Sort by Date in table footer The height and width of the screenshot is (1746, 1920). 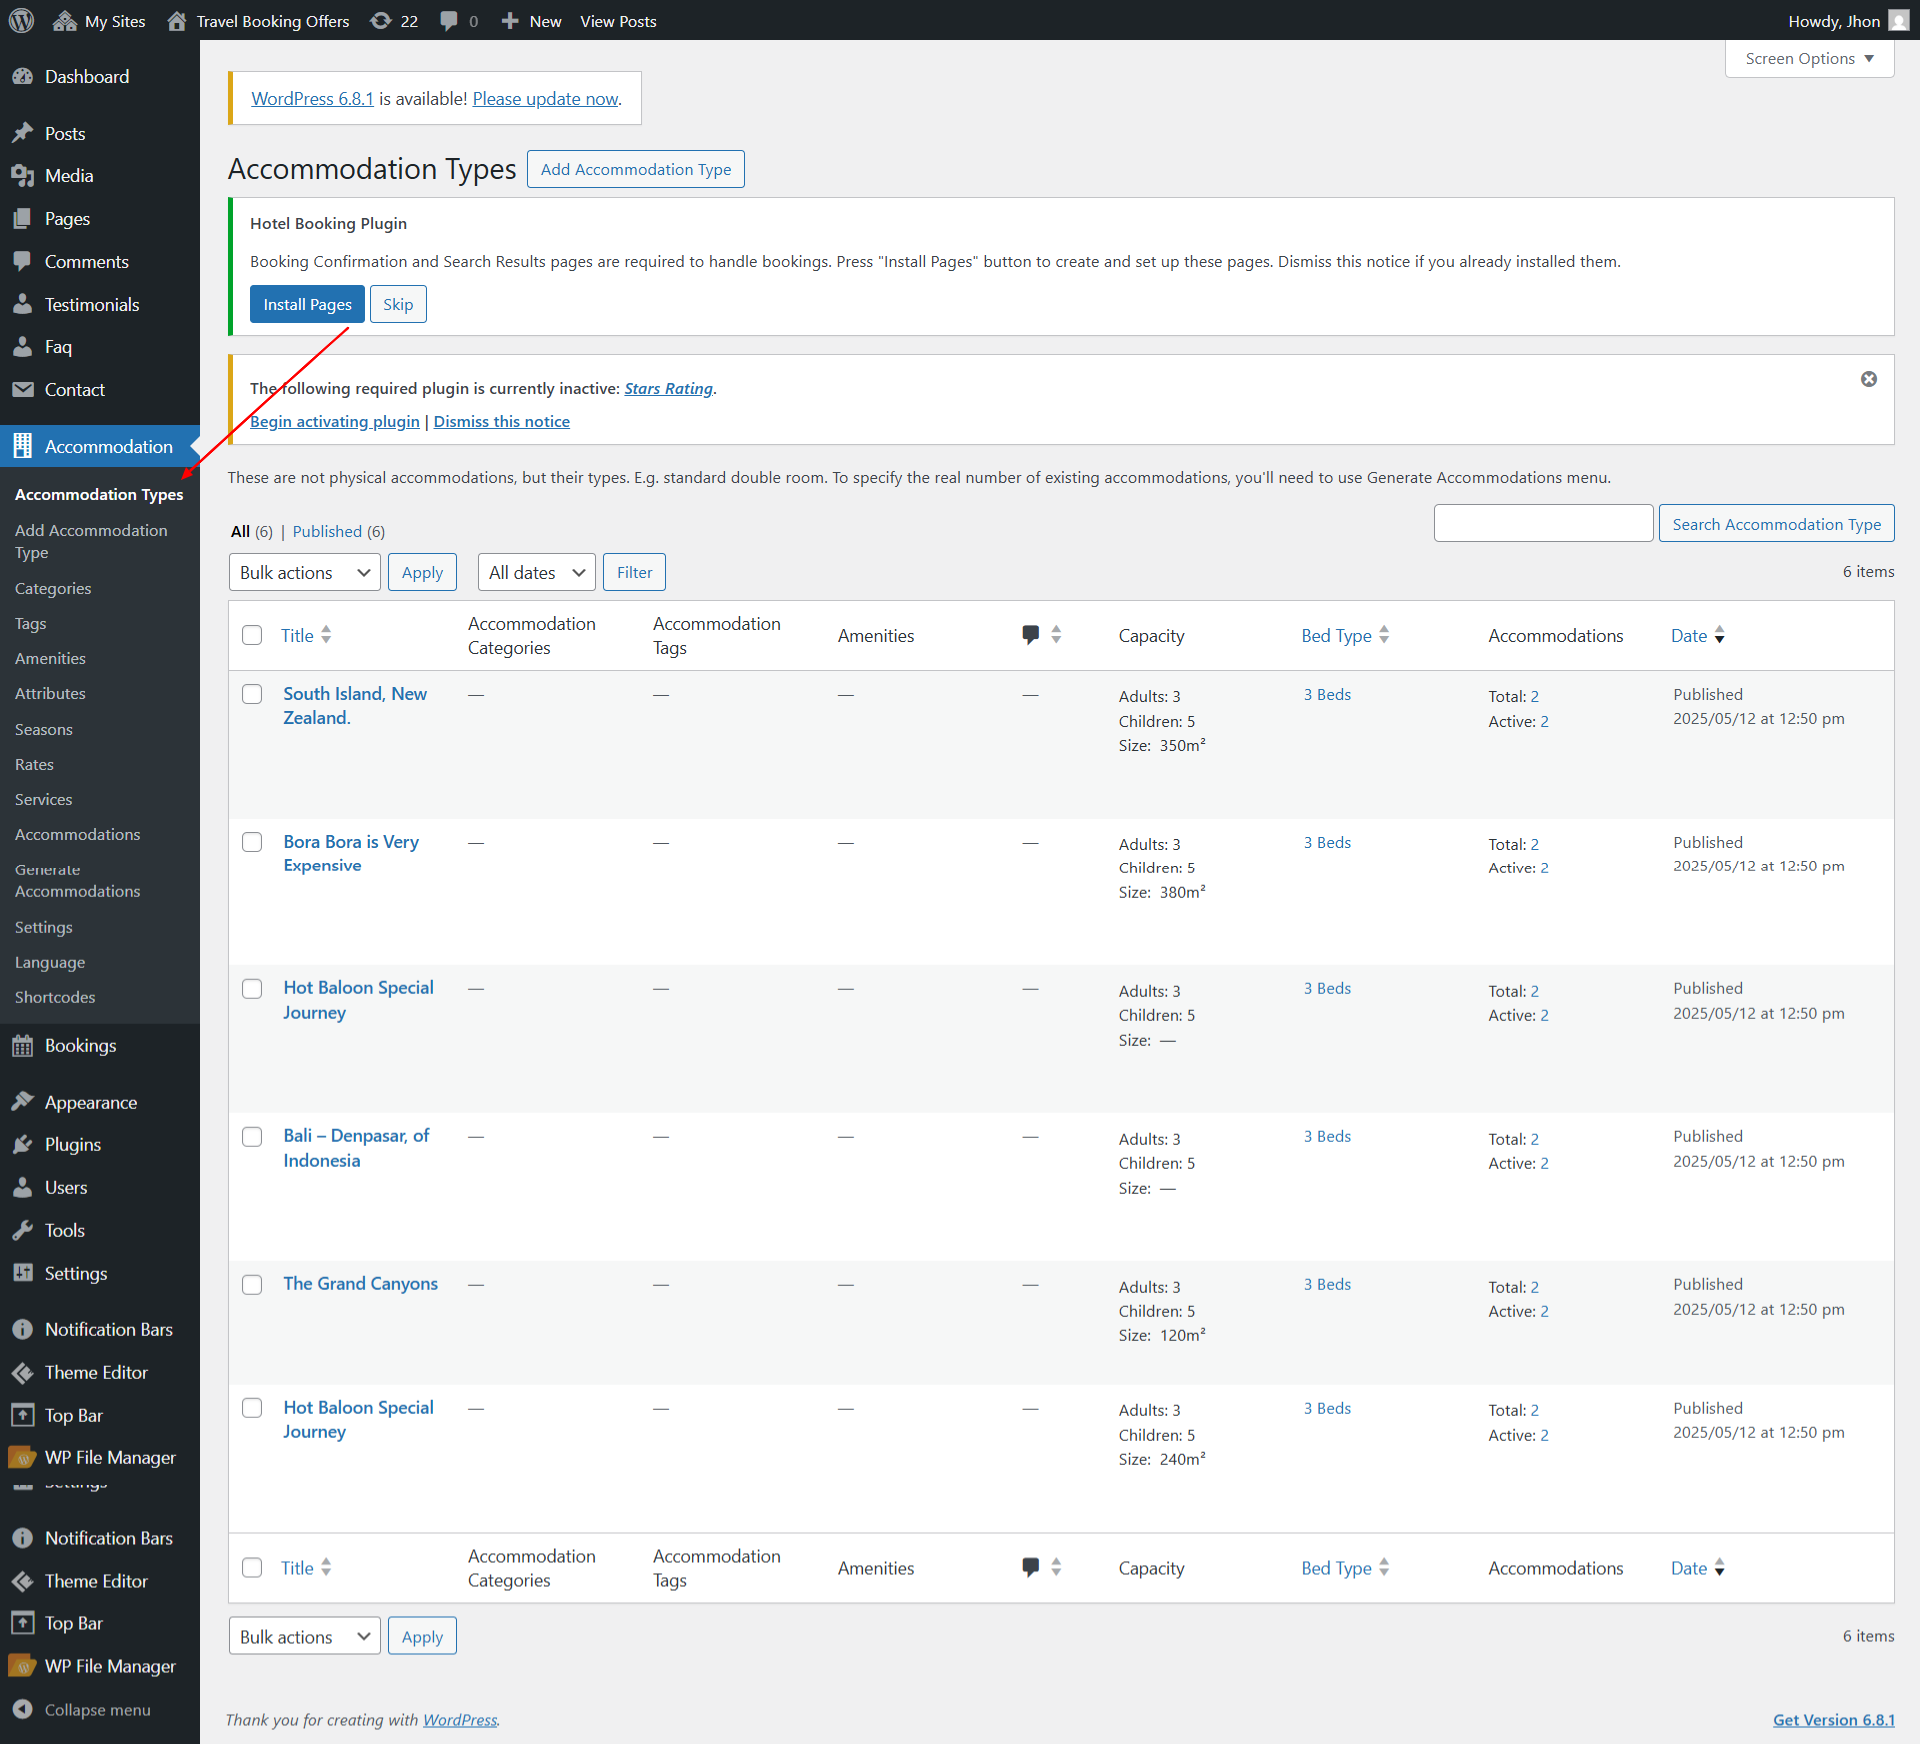[1697, 1568]
